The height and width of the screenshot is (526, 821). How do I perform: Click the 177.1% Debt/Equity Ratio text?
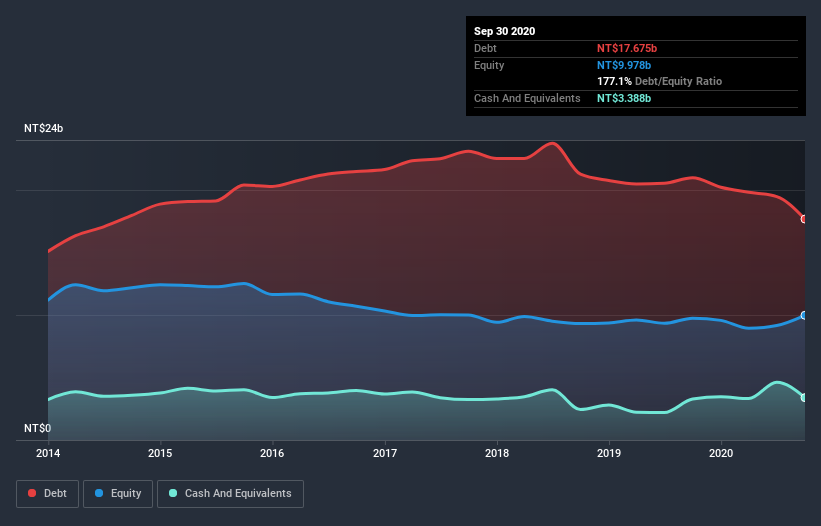pos(659,81)
